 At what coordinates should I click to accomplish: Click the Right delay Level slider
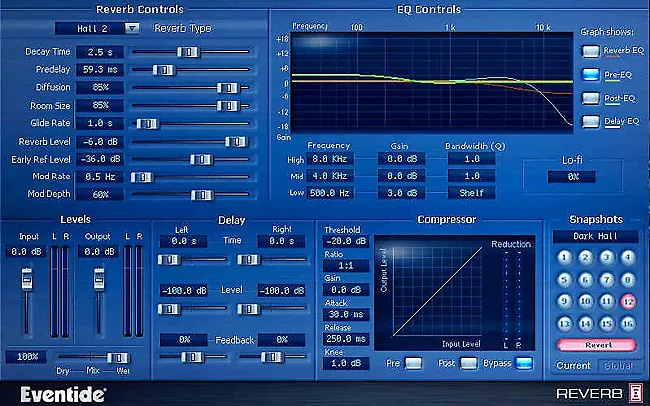tap(248, 309)
